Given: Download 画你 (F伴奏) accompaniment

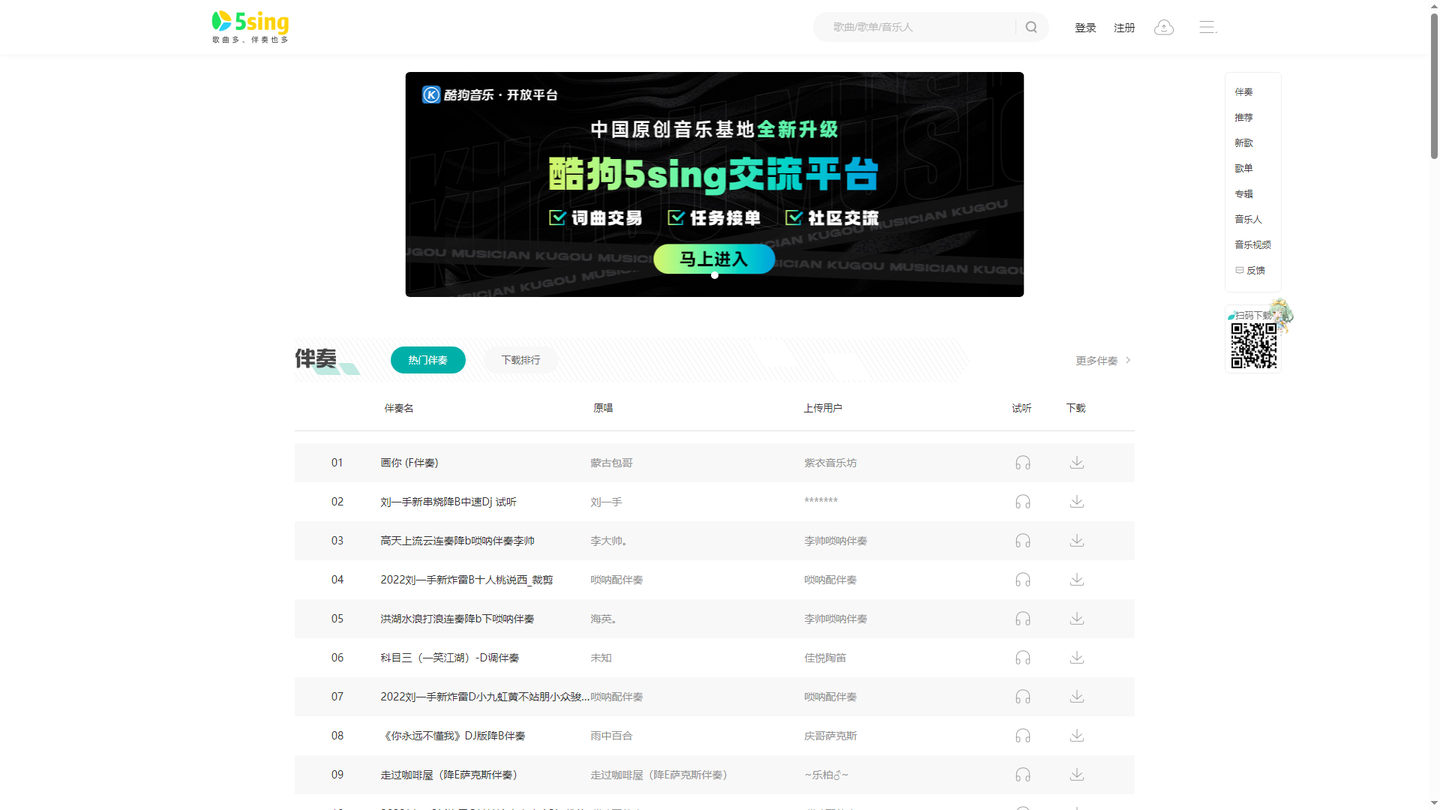Looking at the screenshot, I should tap(1077, 462).
